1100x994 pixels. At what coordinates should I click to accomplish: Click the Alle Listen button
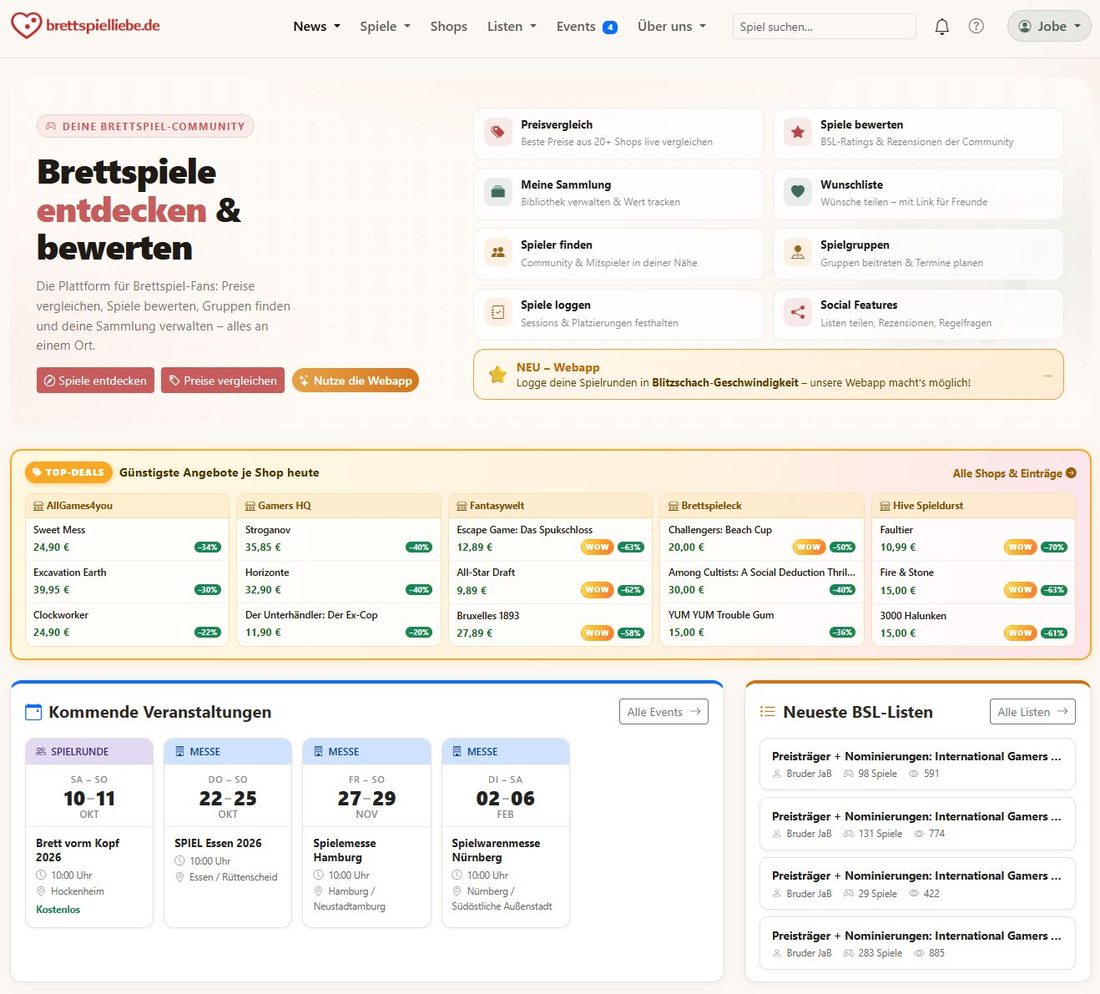pos(1032,711)
